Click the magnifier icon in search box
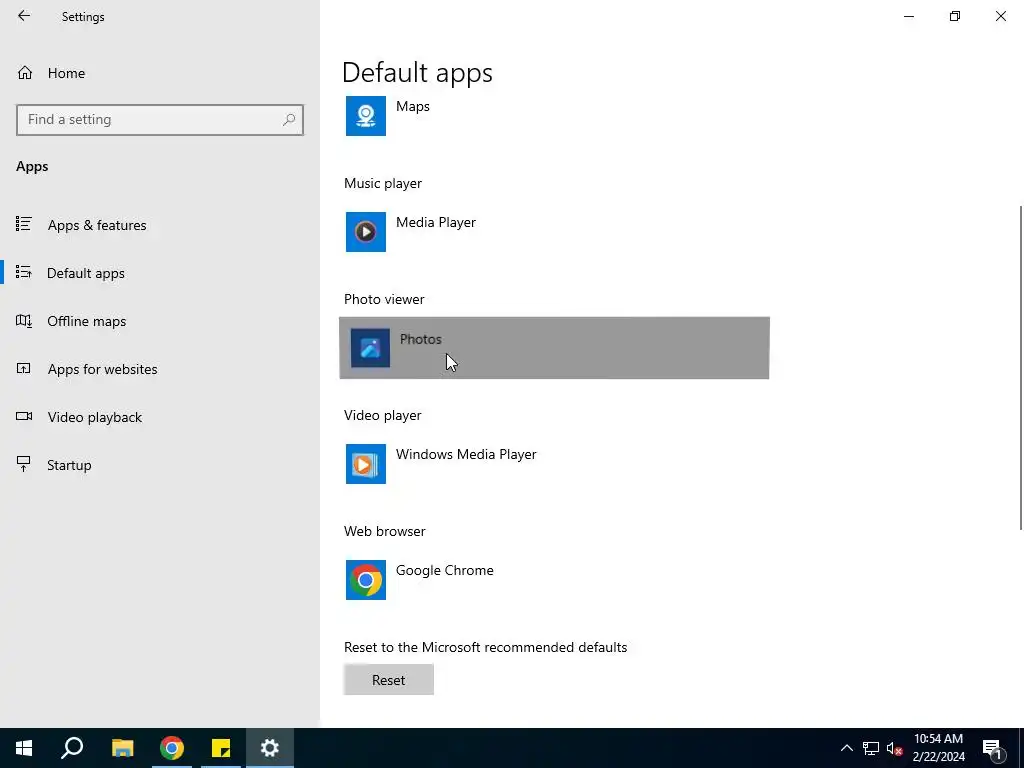 [x=289, y=120]
